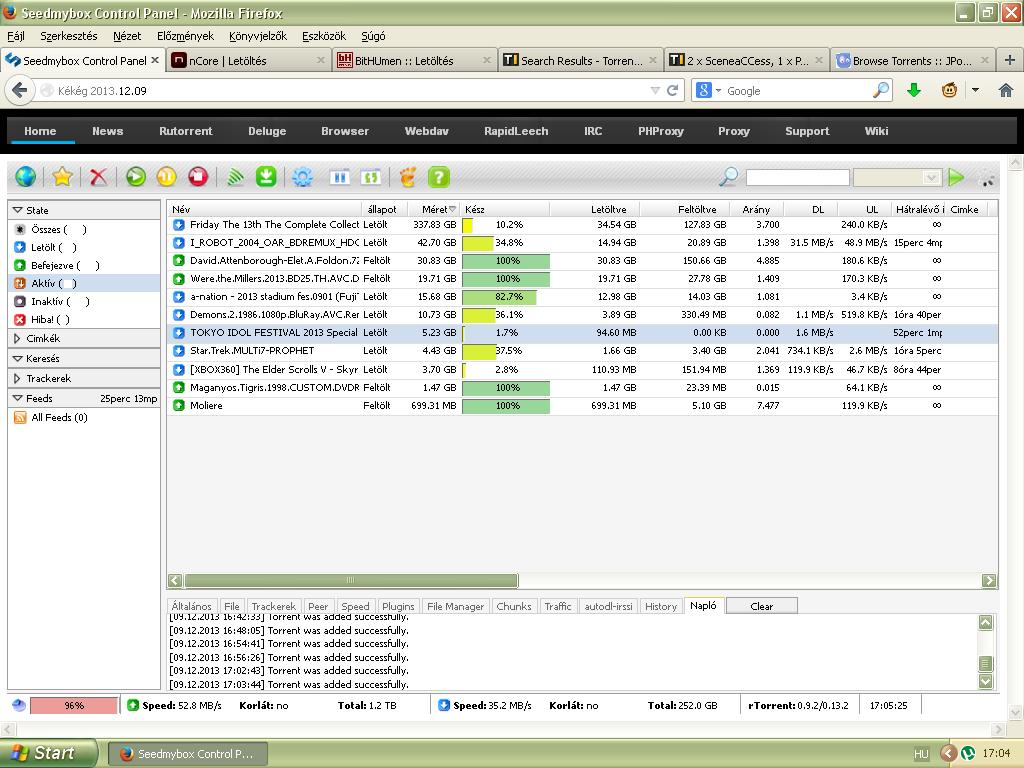Click the Google search magnifier icon
Viewport: 1024px width, 768px height.
tap(881, 90)
